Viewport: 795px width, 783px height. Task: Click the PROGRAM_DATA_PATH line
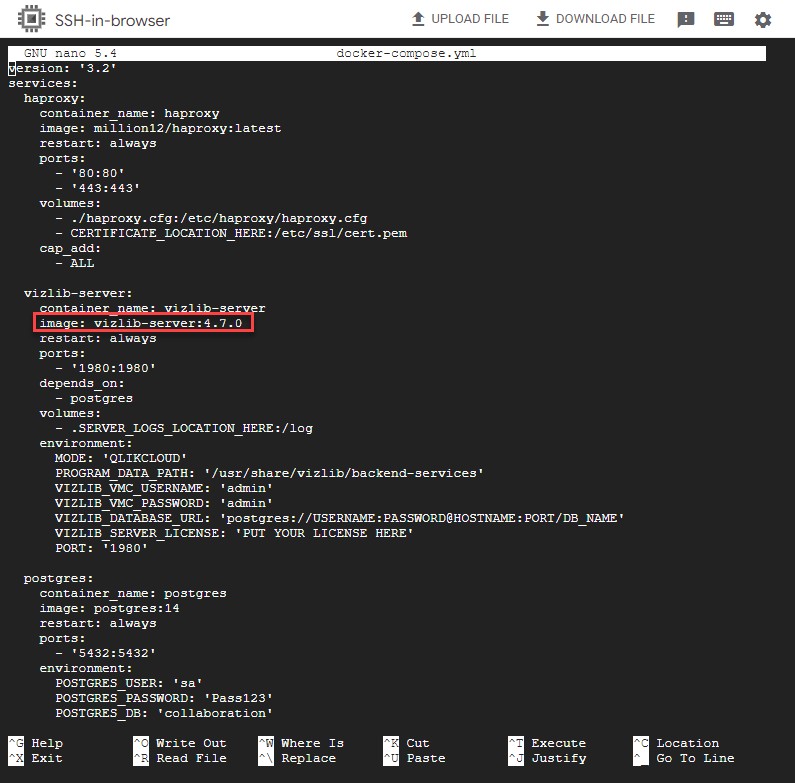click(x=269, y=473)
